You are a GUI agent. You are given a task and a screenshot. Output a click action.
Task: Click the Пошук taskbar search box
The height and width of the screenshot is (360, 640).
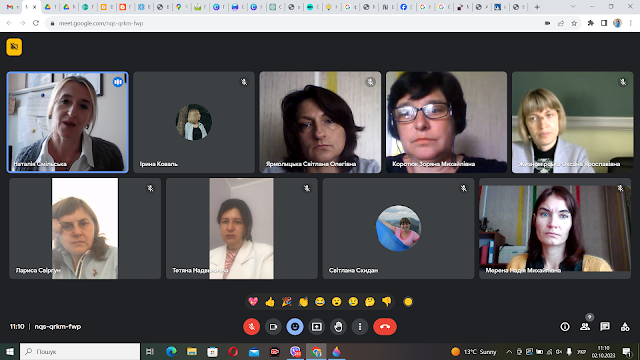pyautogui.click(x=80, y=351)
